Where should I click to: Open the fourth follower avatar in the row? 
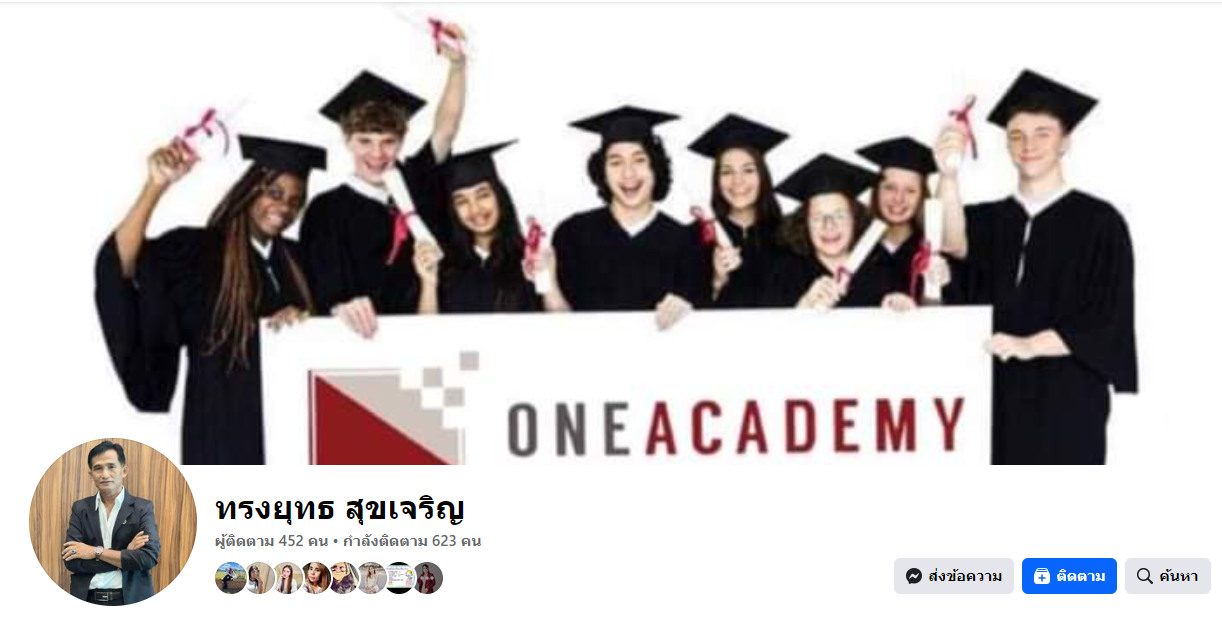(315, 578)
